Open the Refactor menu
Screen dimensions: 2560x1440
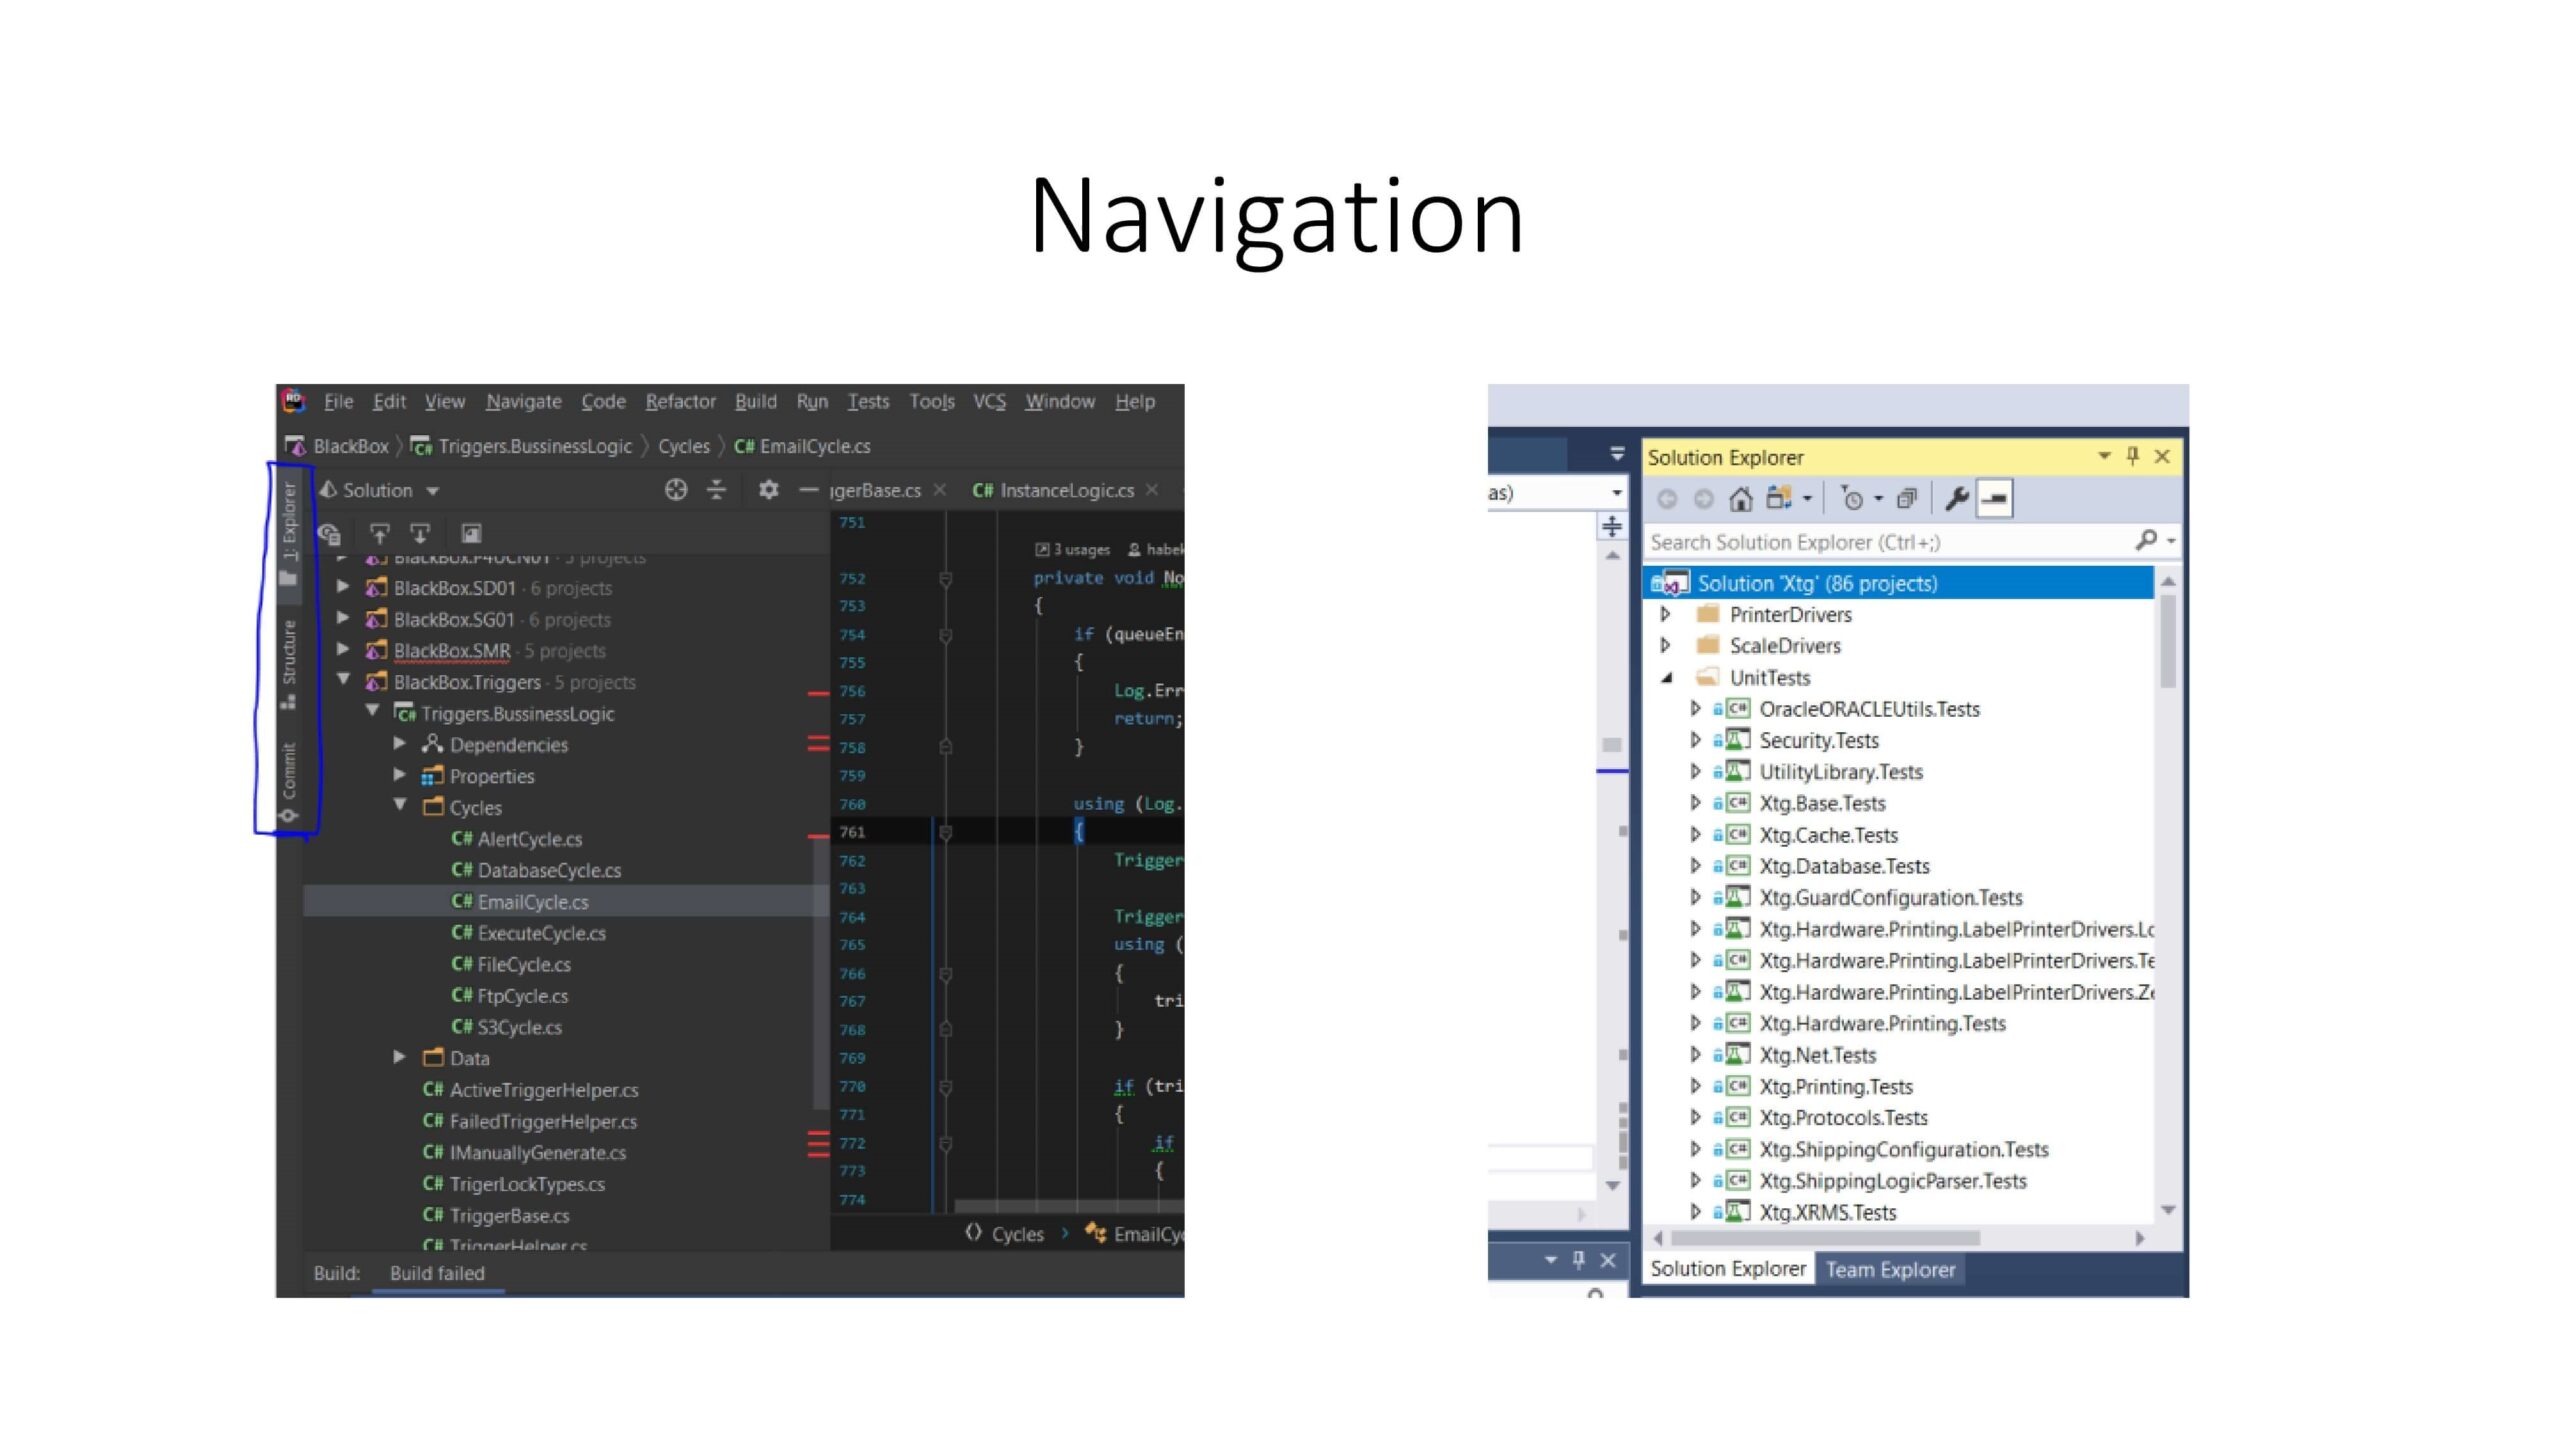(680, 401)
